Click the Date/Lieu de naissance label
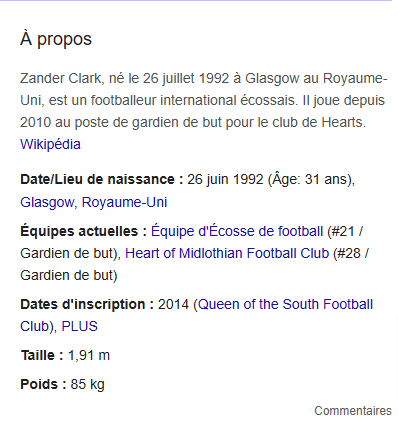The image size is (398, 430). [102, 179]
